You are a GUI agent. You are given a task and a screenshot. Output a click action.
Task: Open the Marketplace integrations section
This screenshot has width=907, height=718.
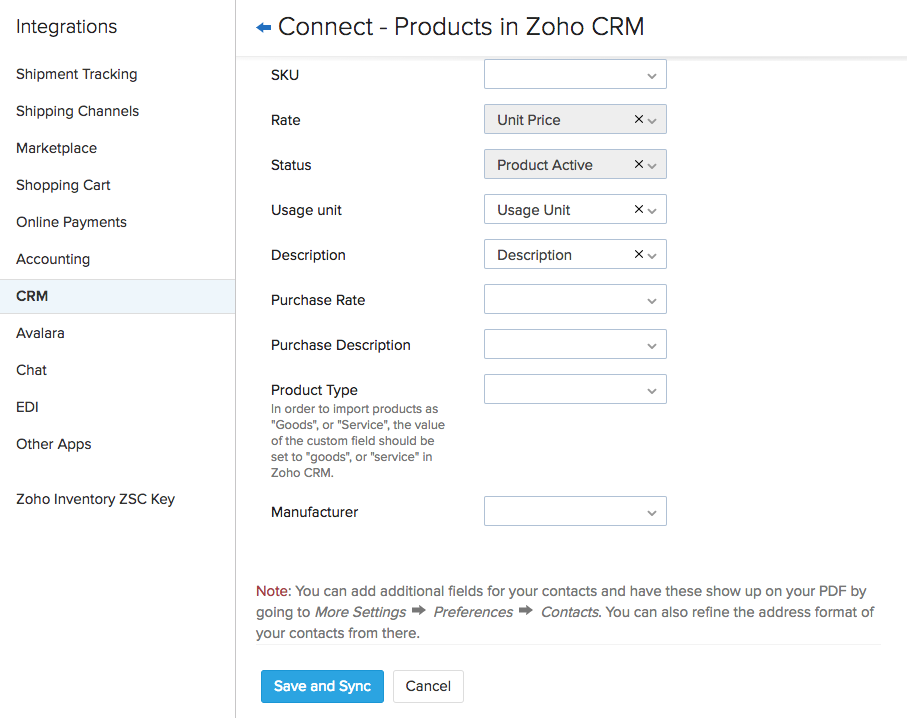click(x=57, y=148)
